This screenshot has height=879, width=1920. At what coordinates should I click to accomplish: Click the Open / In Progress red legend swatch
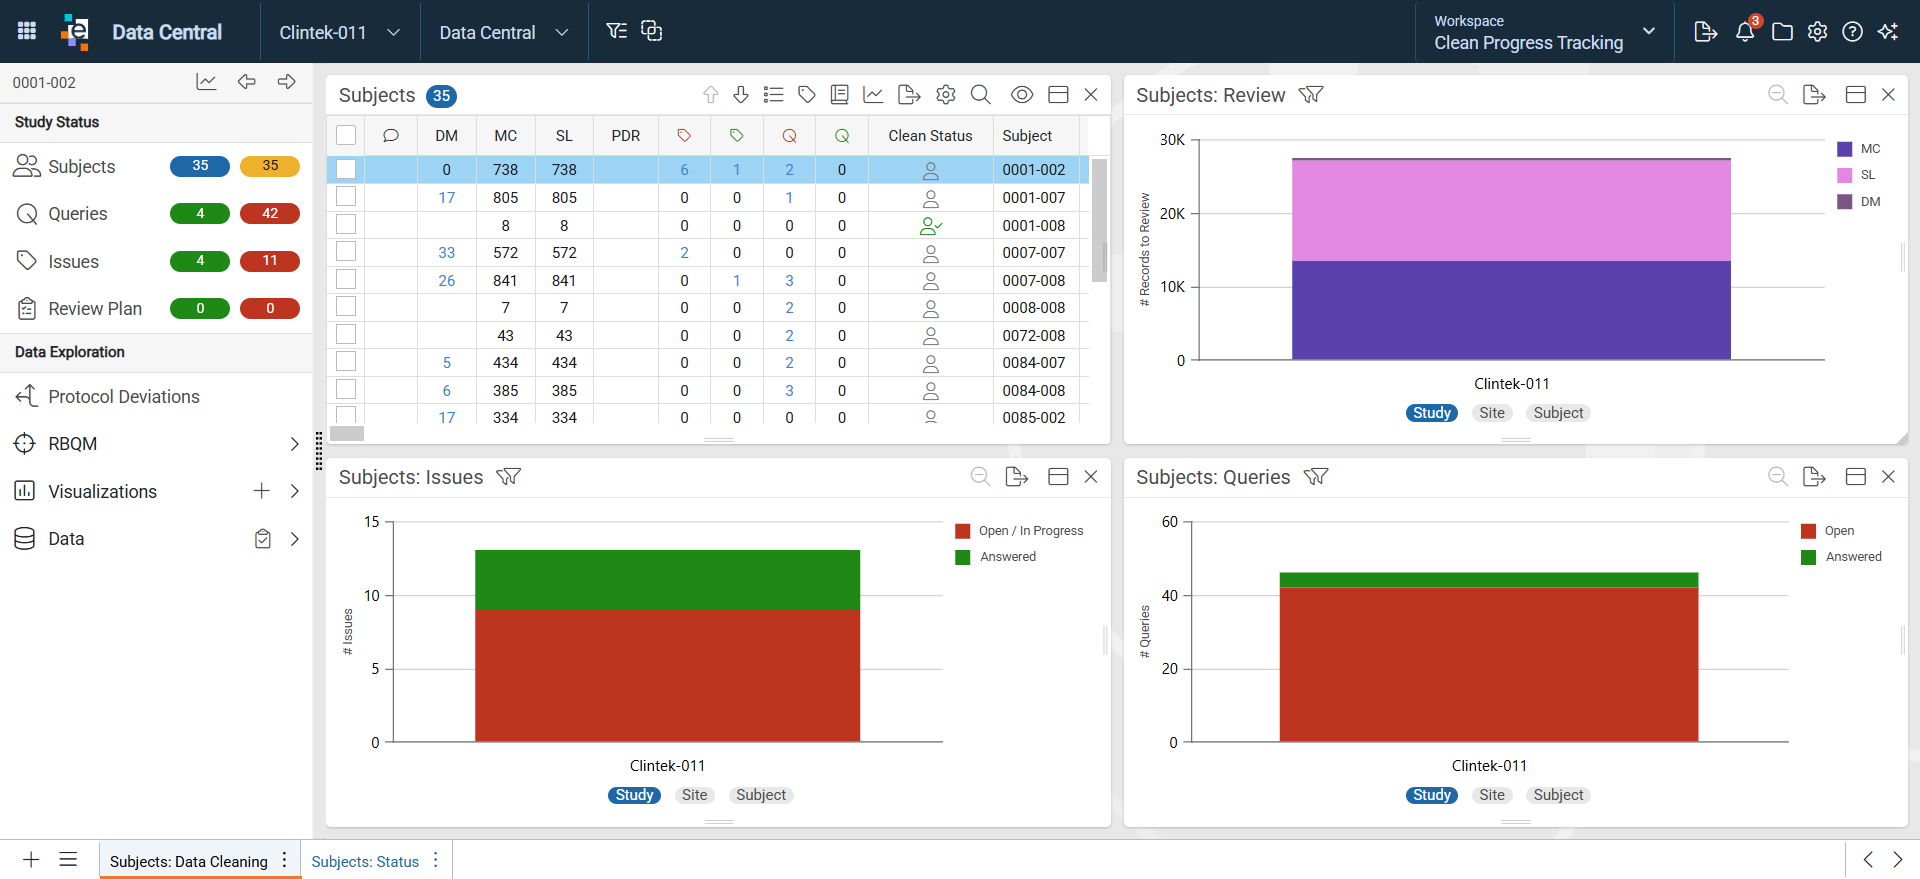click(x=963, y=531)
